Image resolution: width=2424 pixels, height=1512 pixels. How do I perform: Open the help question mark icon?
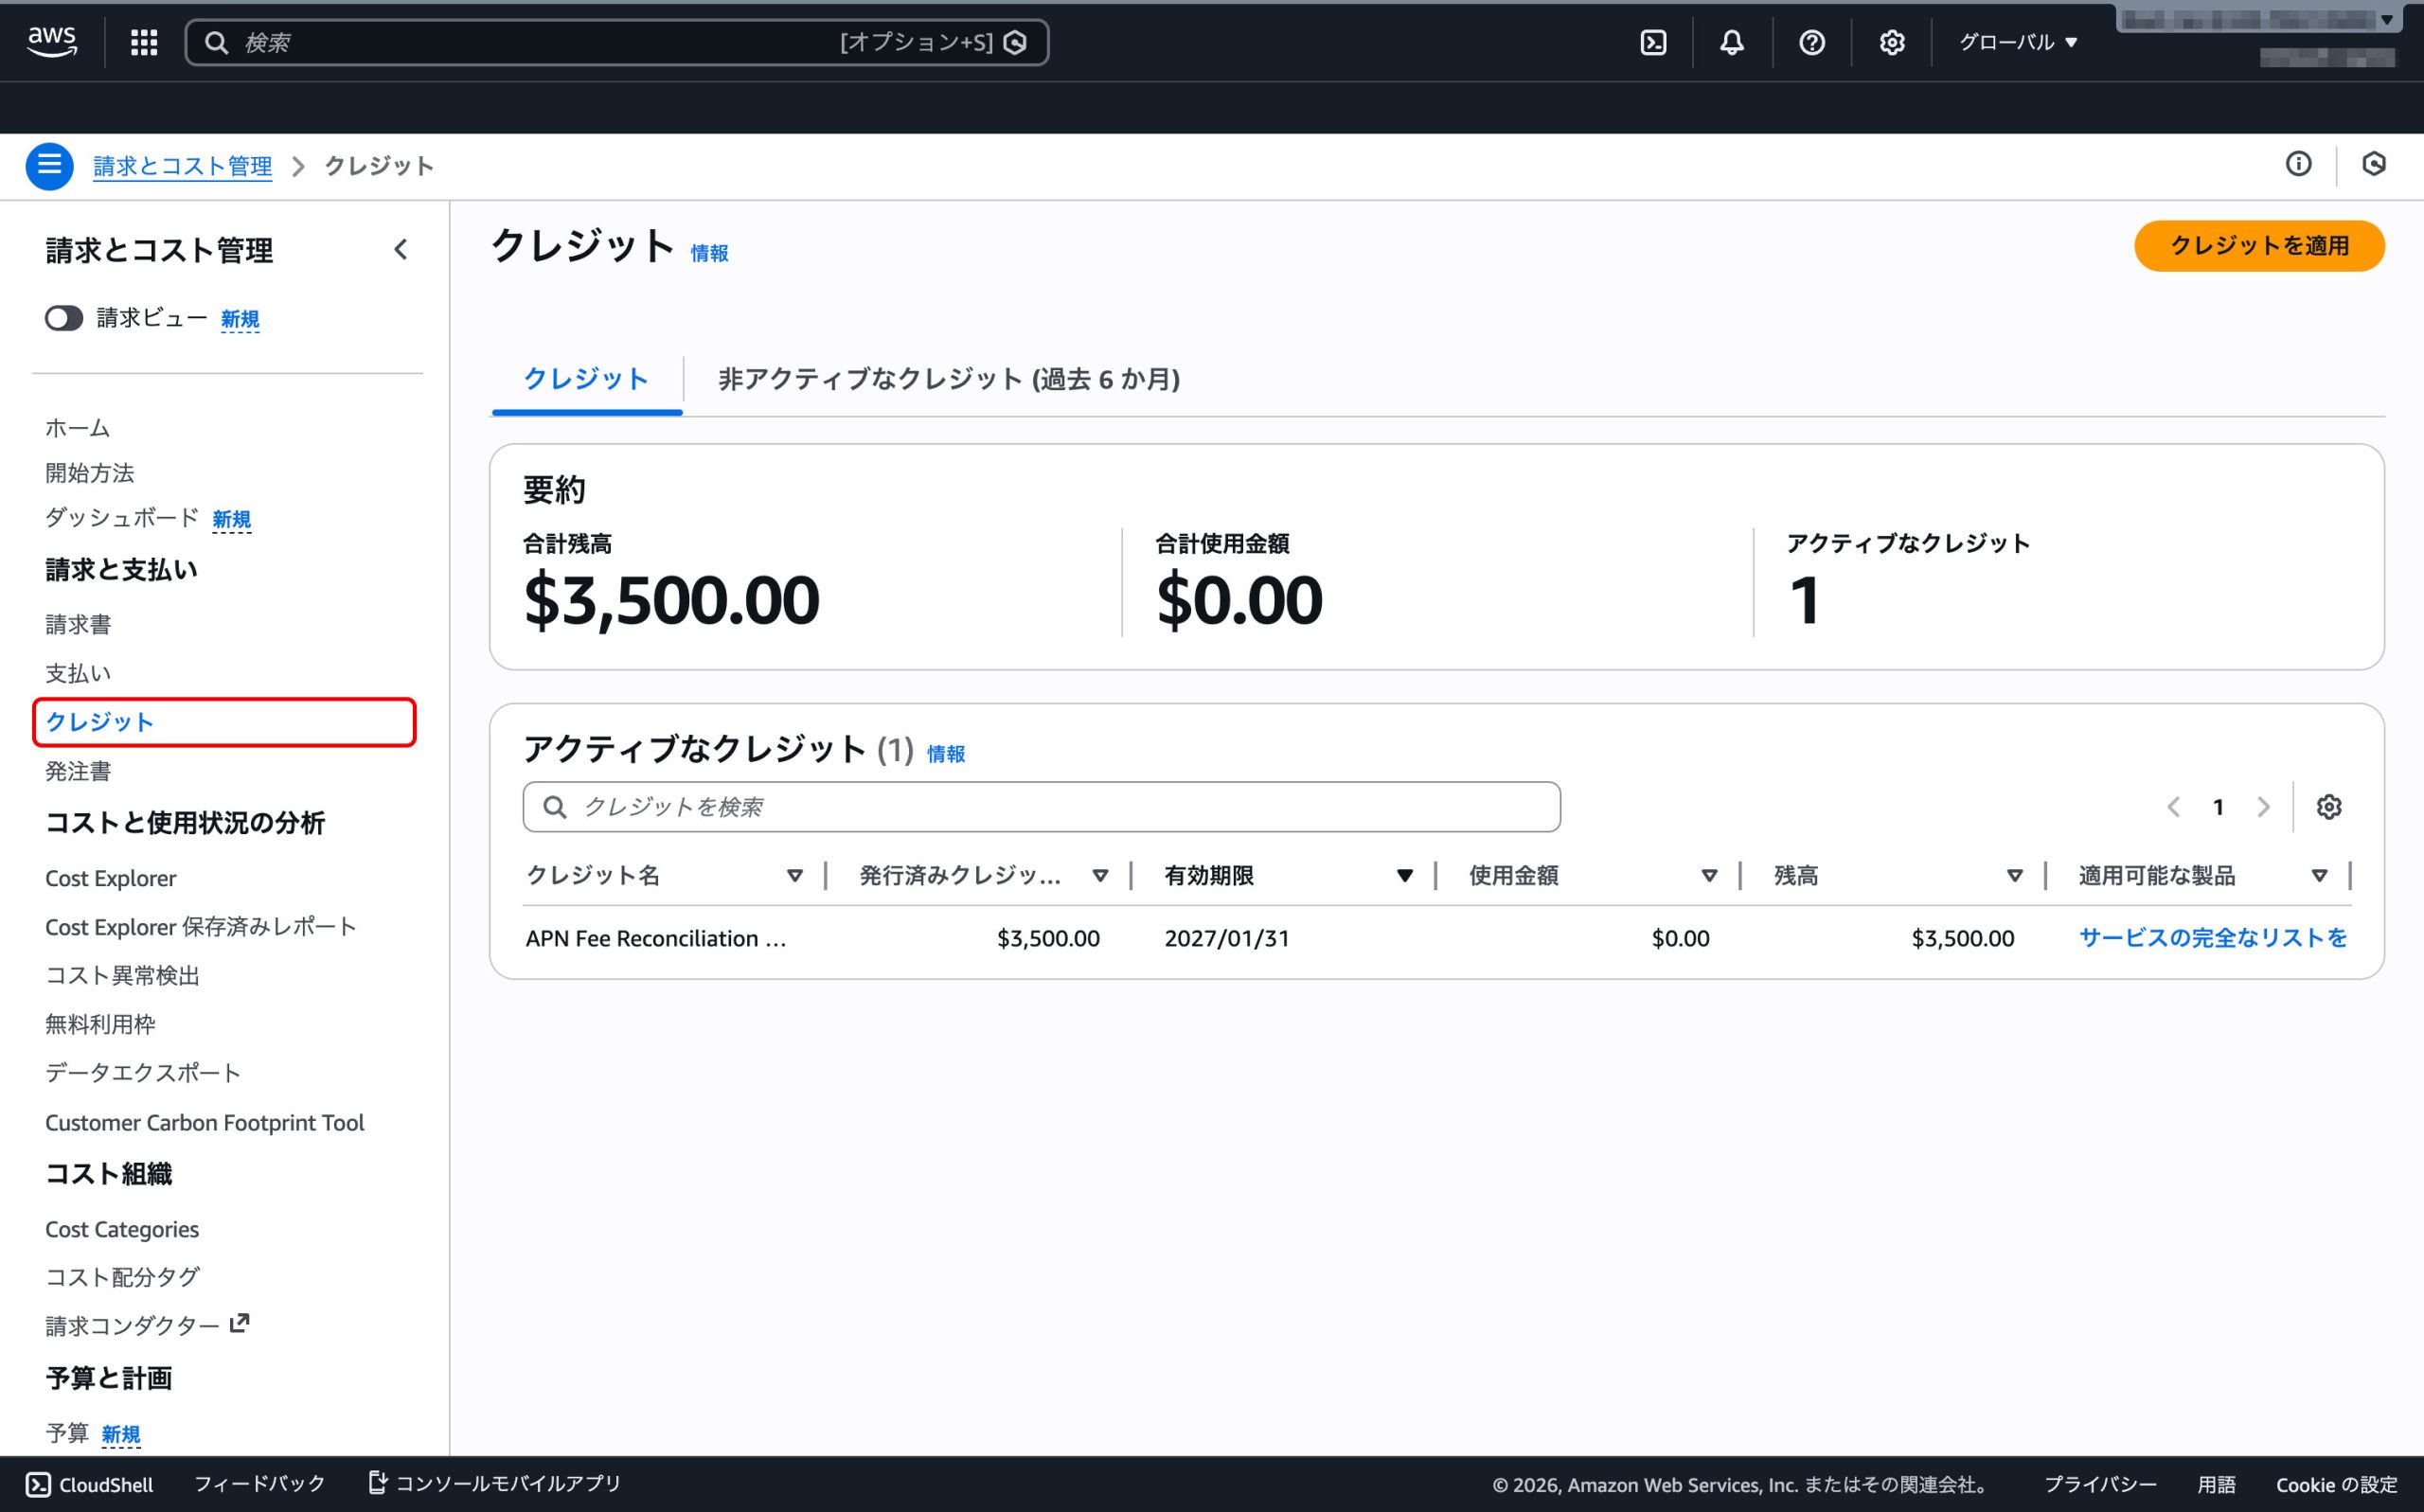pos(1811,42)
